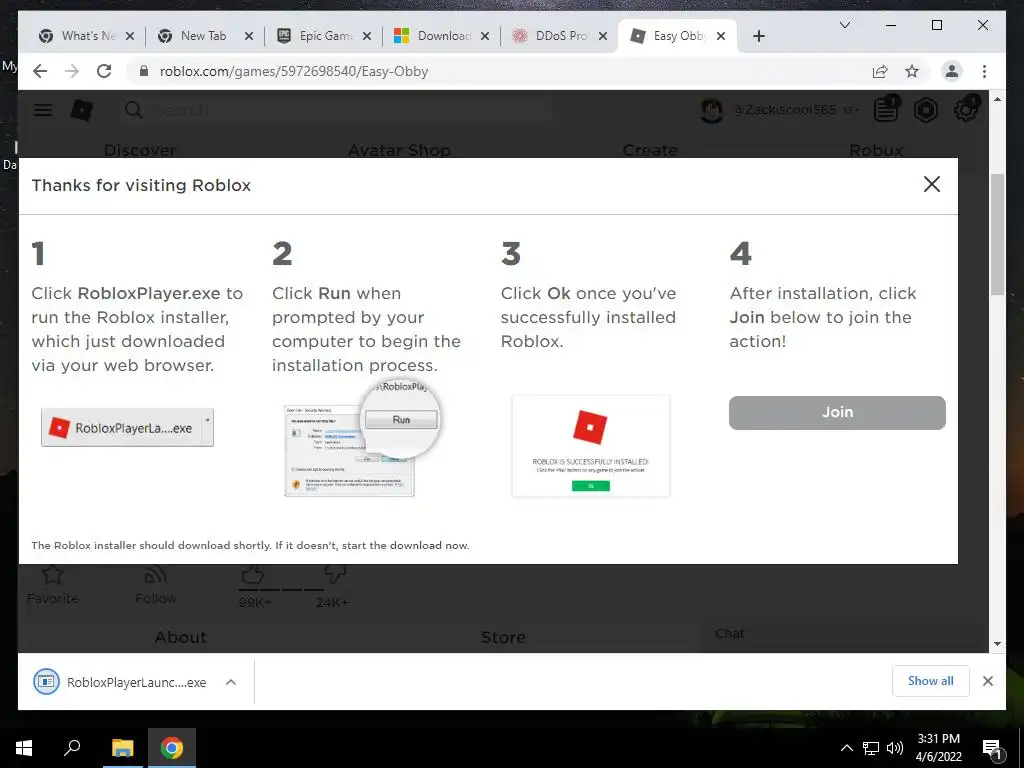Open a new browser tab
1024x768 pixels.
[x=758, y=36]
